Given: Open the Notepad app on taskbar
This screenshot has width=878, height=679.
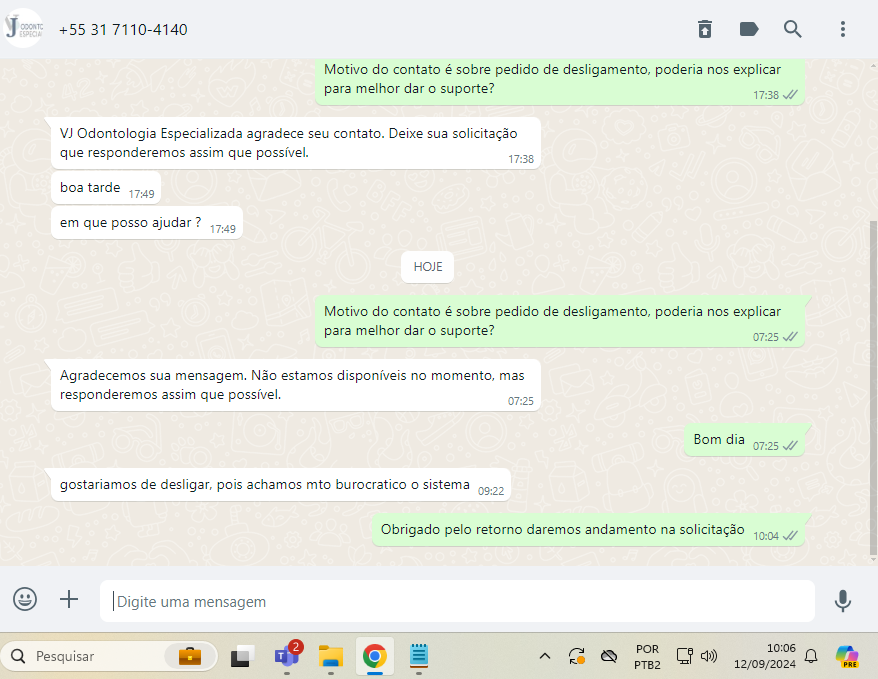Looking at the screenshot, I should [x=419, y=655].
